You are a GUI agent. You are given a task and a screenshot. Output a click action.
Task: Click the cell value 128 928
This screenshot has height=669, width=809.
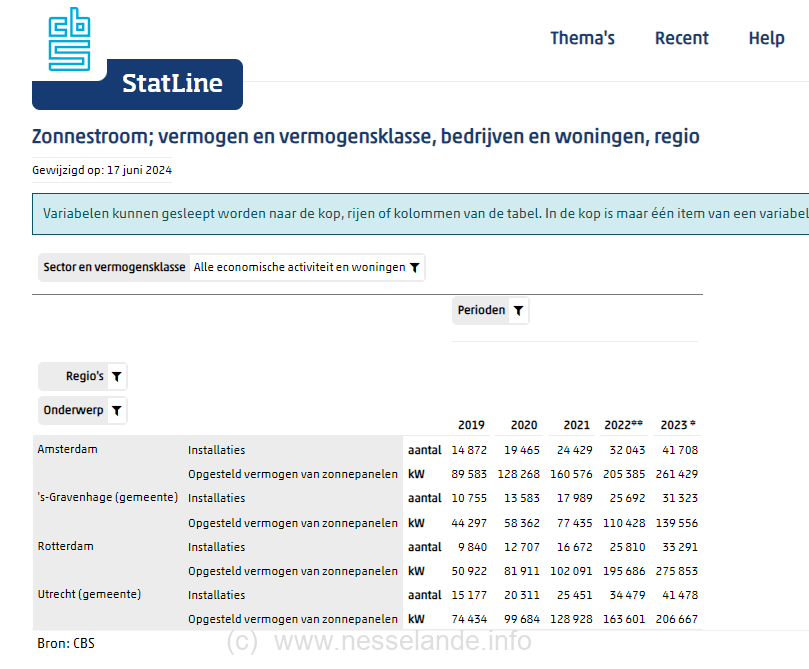(571, 619)
